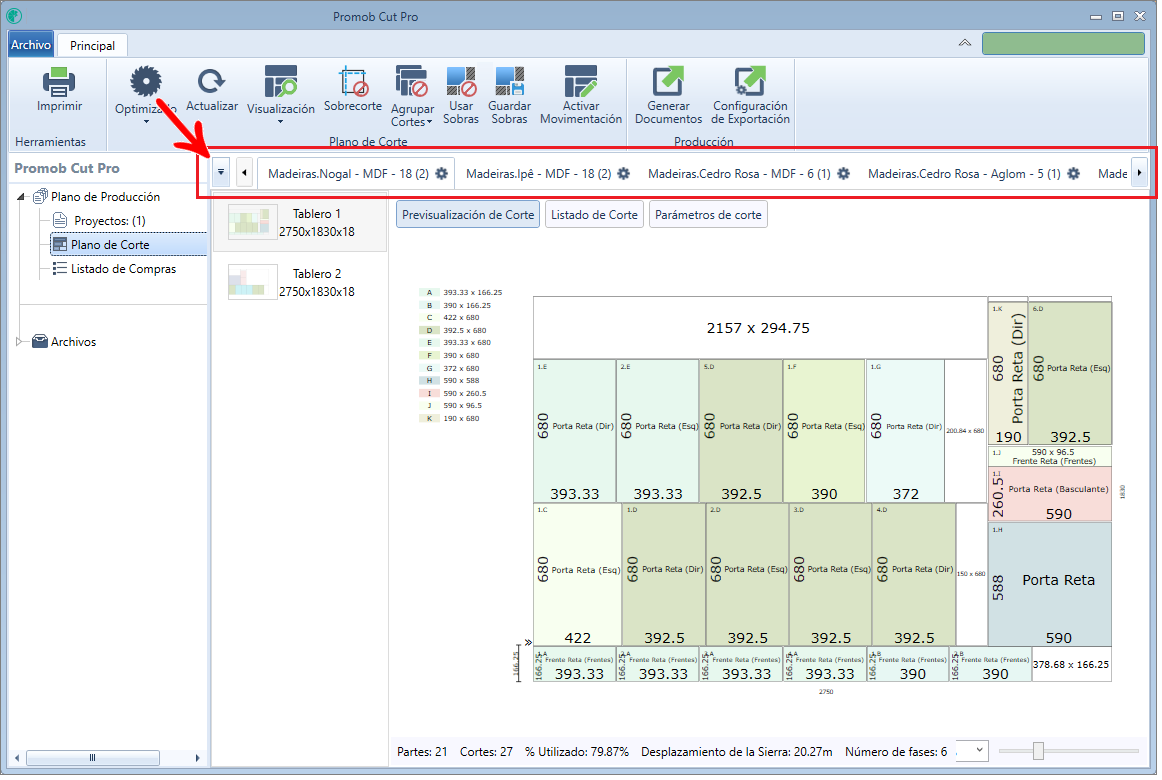Viewport: 1162px width, 780px height.
Task: Click the 378.68 x 166.25 leftover piece
Action: 1071,664
